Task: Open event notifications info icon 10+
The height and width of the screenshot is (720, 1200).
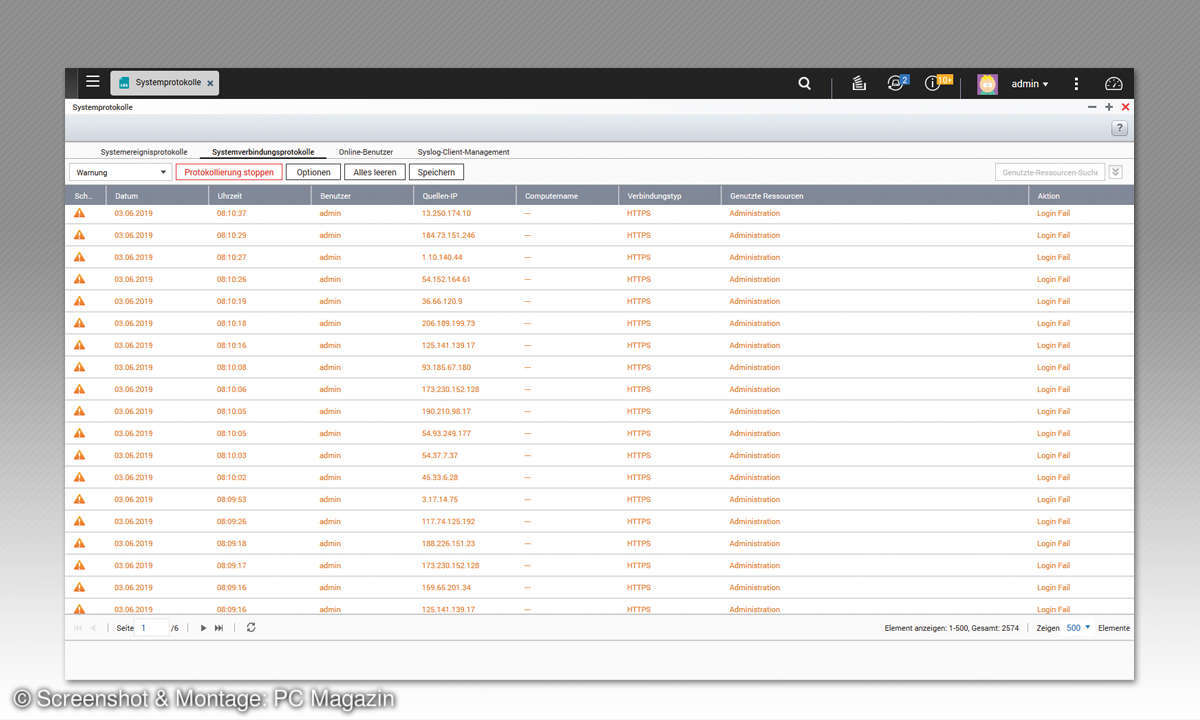Action: point(936,83)
